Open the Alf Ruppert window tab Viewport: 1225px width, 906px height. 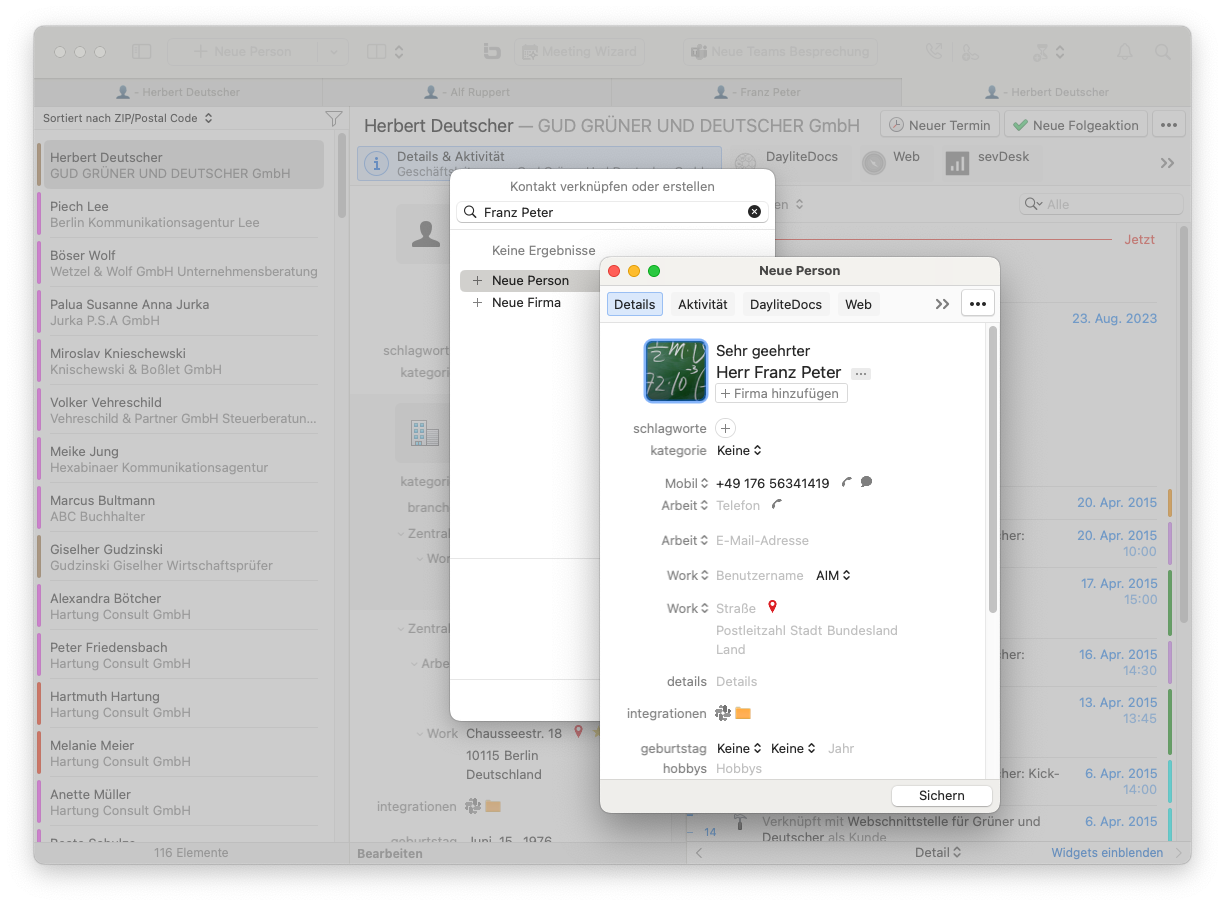[x=467, y=92]
